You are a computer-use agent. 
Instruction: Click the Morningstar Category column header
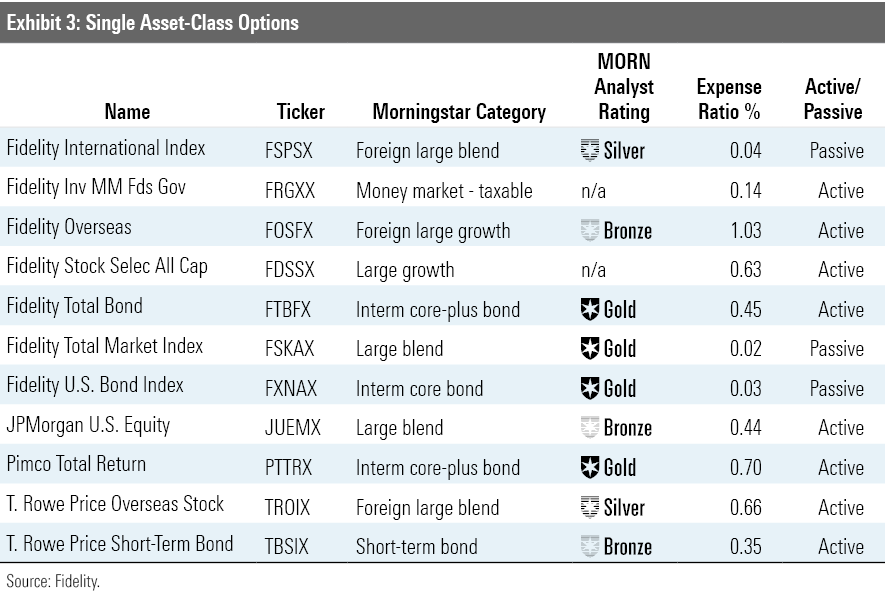tap(459, 112)
